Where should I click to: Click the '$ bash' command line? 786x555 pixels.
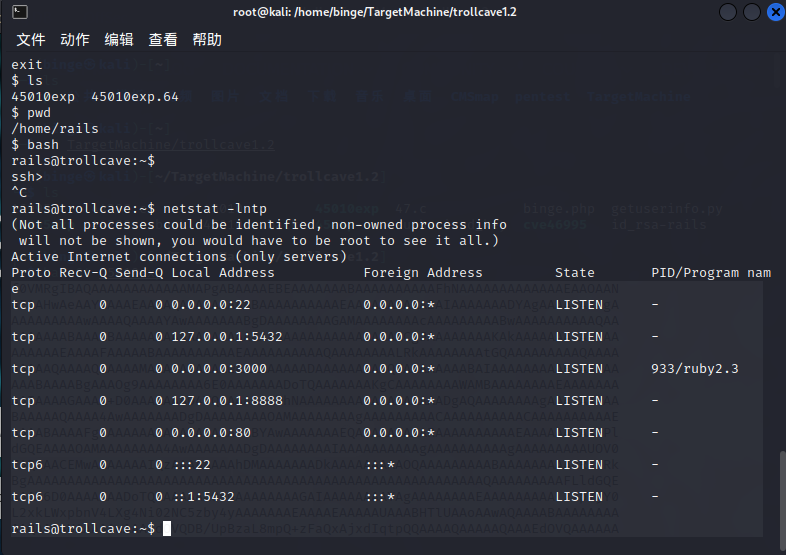pyautogui.click(x=35, y=145)
